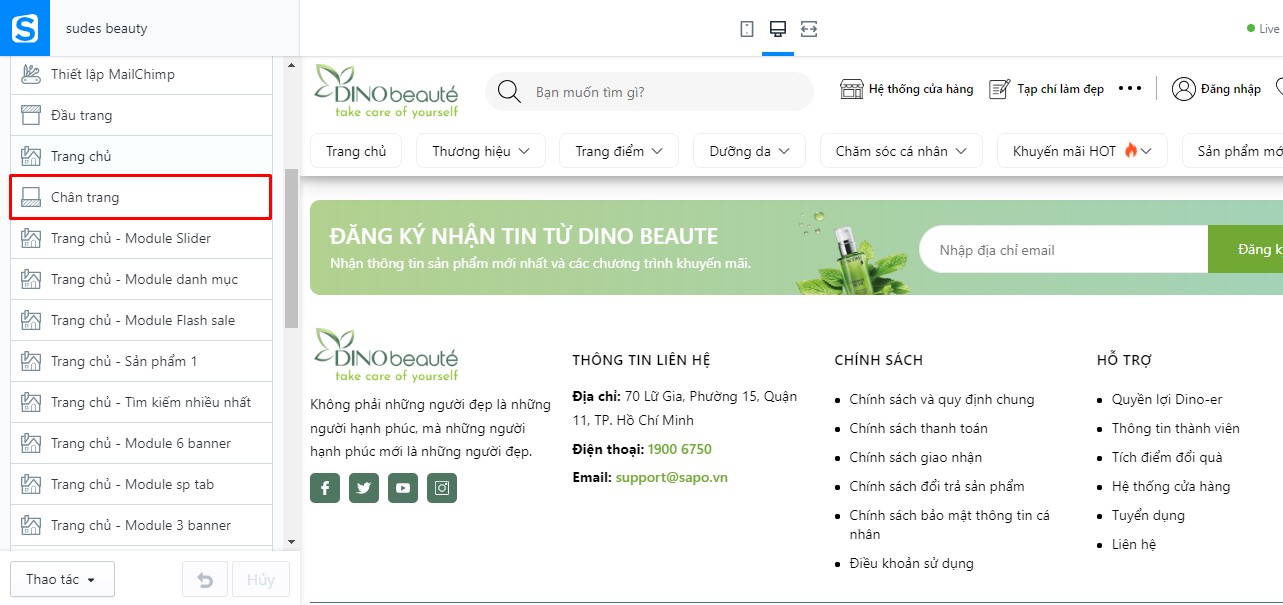1283x605 pixels.
Task: Switch to full-width preview icon
Action: pyautogui.click(x=809, y=29)
